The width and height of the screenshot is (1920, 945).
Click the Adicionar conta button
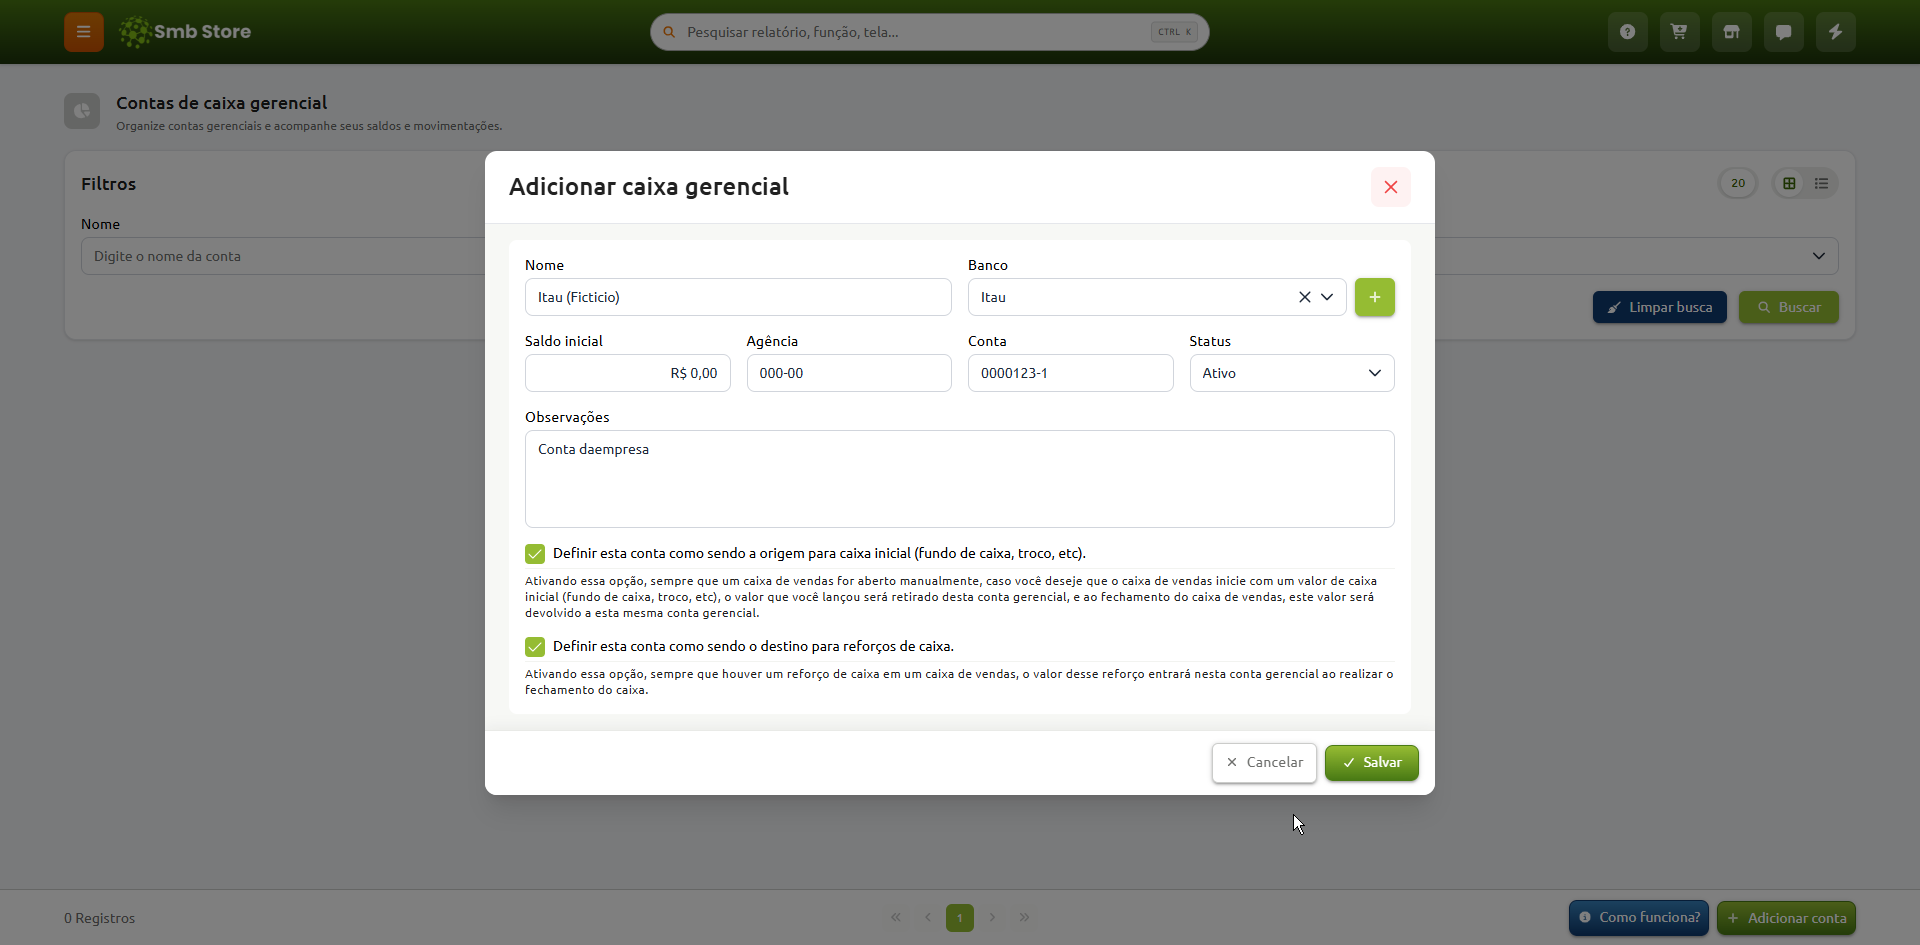1786,918
